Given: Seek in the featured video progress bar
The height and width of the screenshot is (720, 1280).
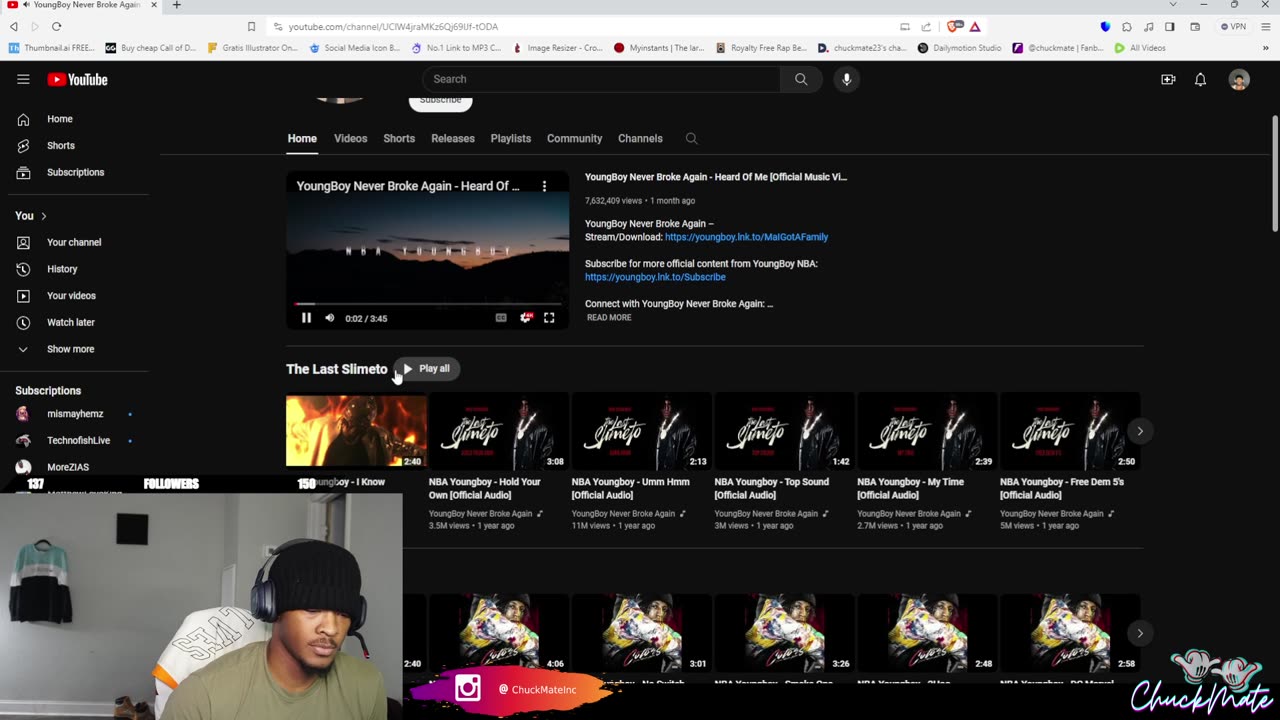Looking at the screenshot, I should coord(427,303).
